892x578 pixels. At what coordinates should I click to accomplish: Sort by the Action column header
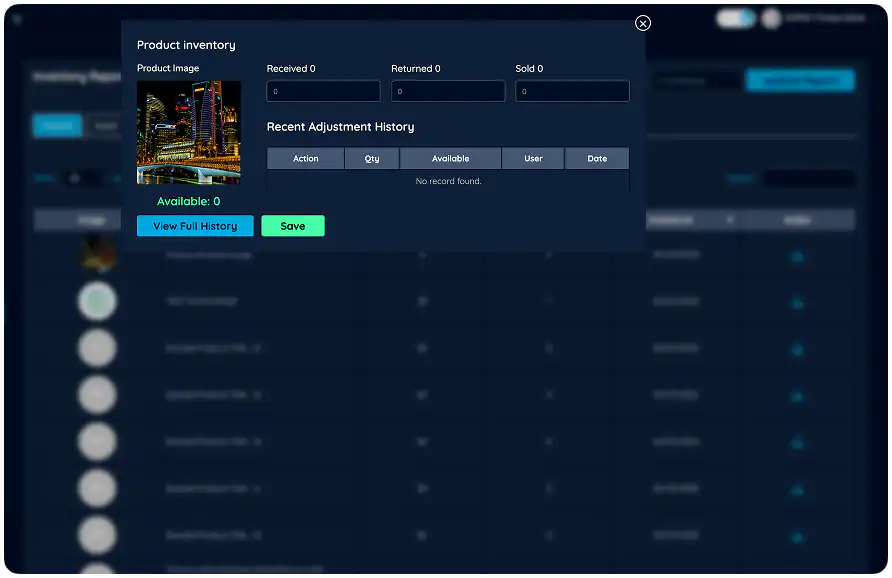(305, 158)
